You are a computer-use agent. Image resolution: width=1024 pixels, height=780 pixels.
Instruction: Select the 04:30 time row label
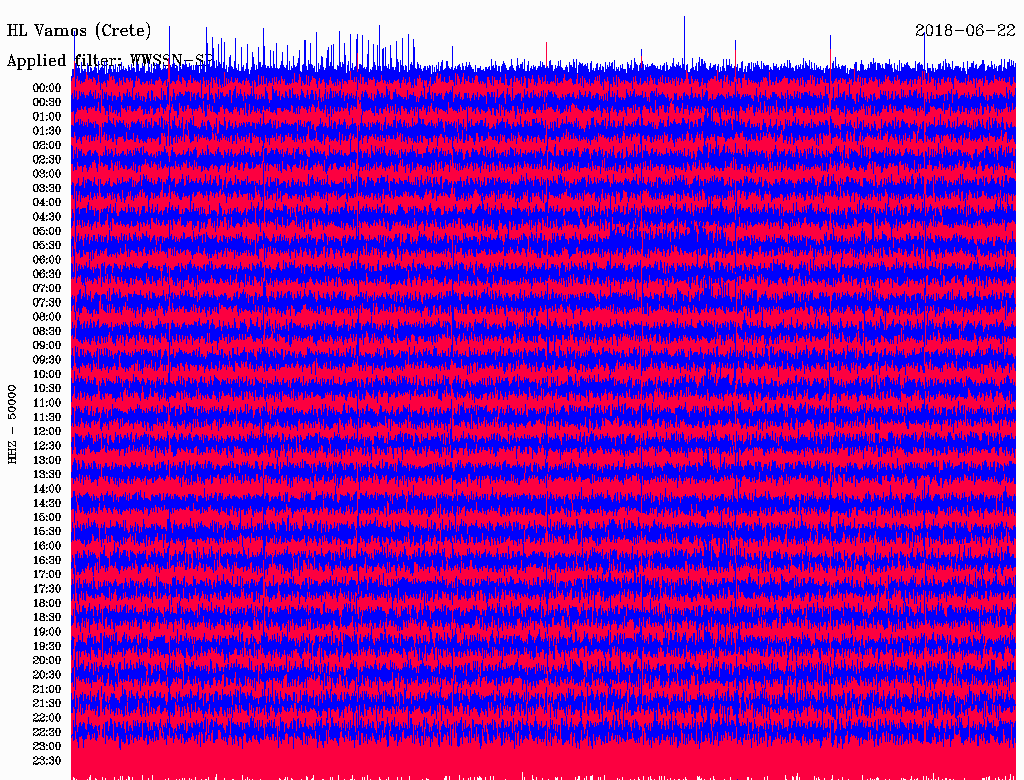point(46,217)
